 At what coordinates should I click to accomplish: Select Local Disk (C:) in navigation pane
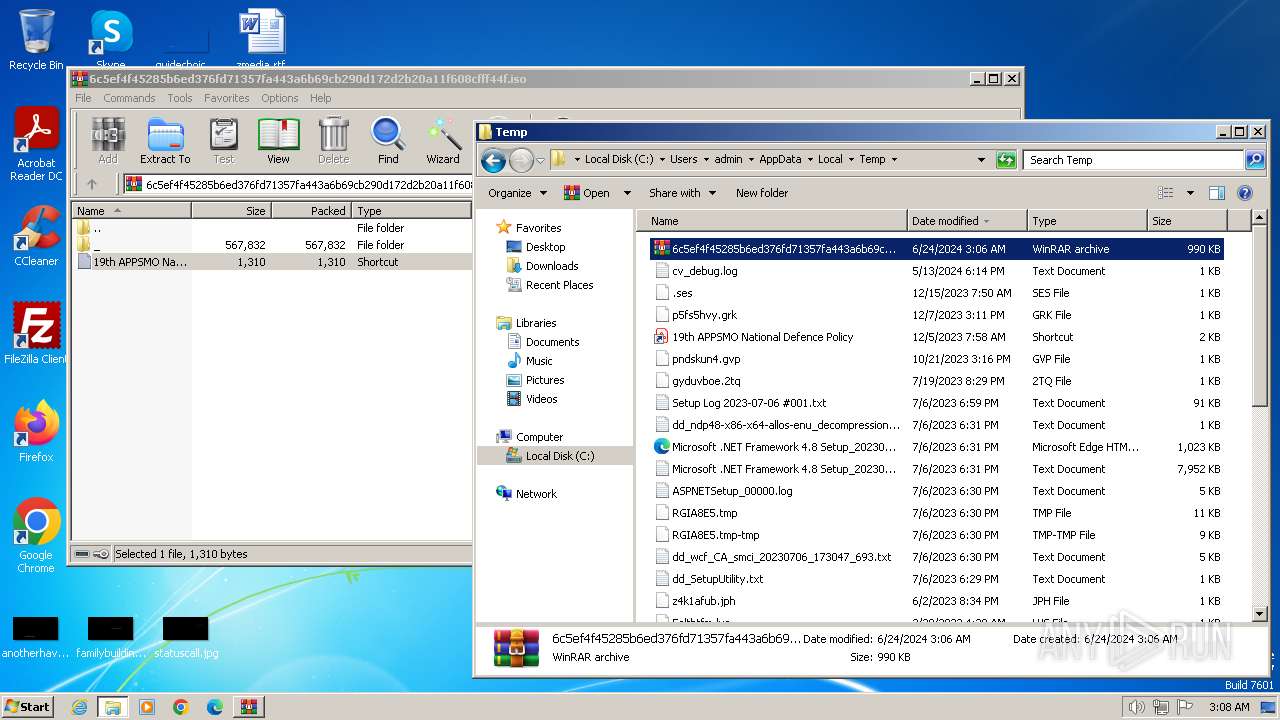click(559, 456)
